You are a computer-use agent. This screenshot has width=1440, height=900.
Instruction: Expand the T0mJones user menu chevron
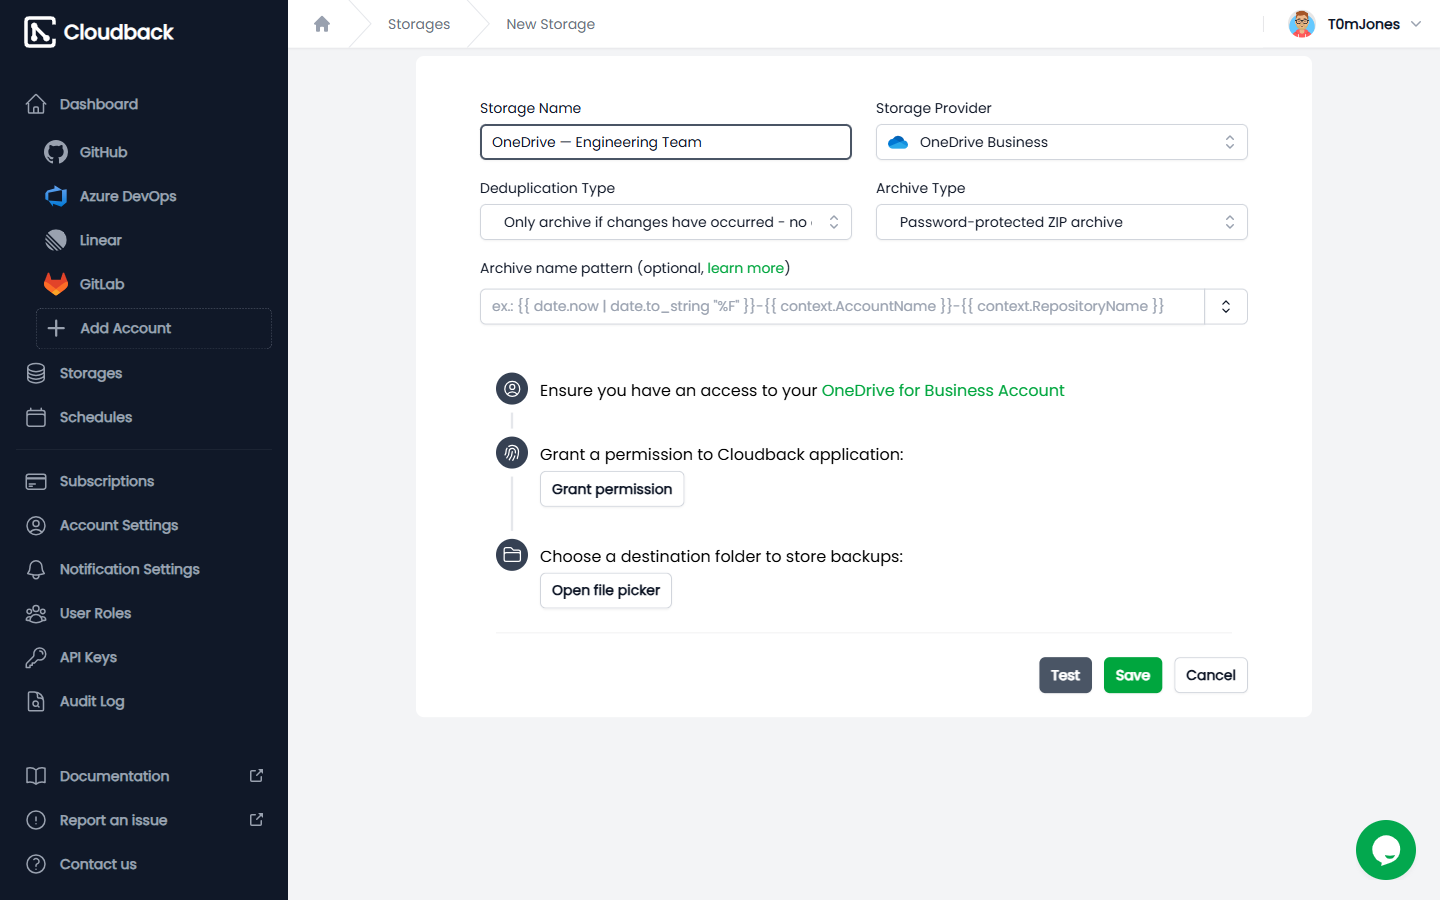coord(1416,24)
